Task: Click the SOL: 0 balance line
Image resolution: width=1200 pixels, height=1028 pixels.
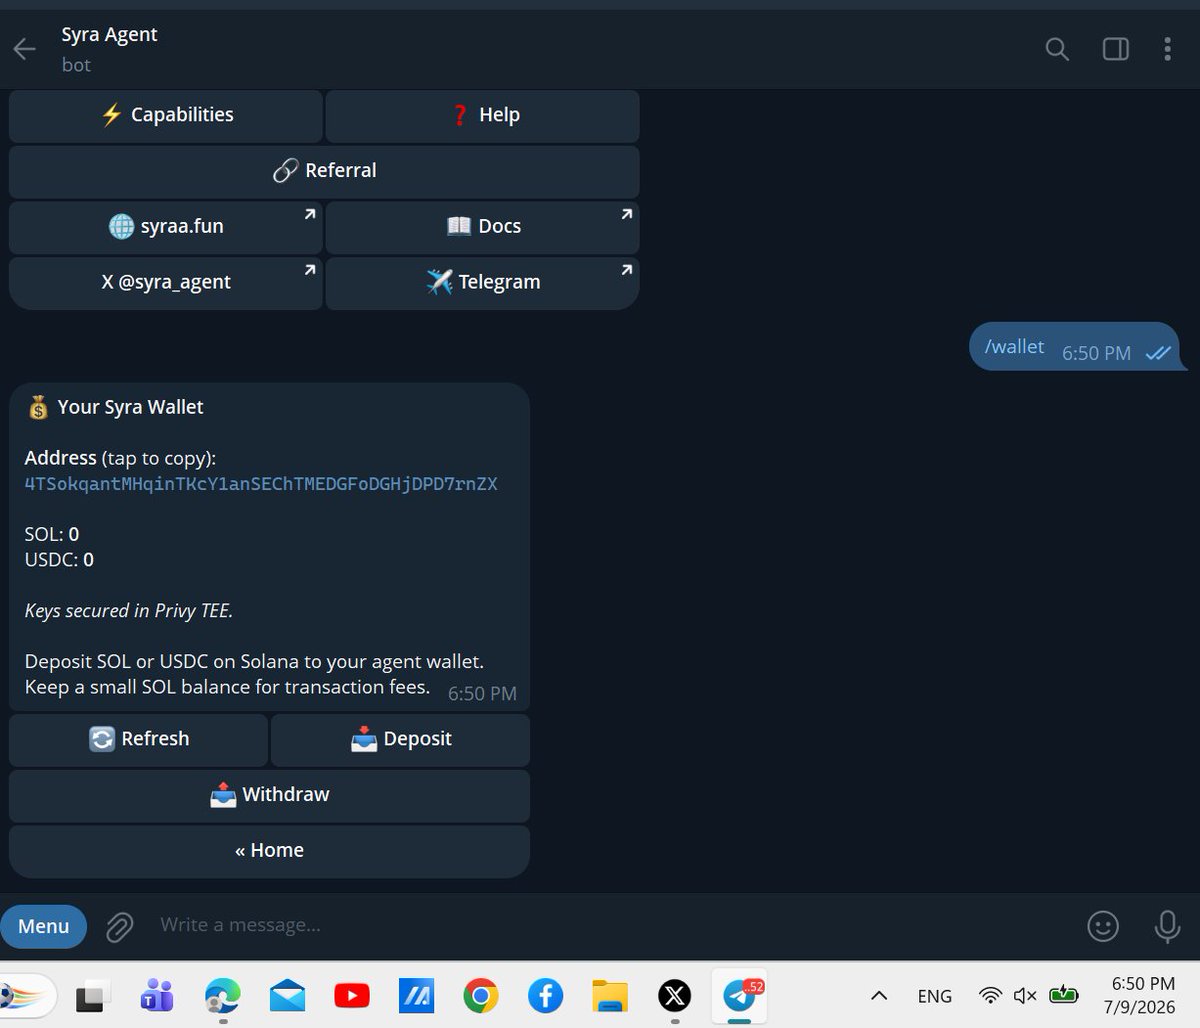Action: point(52,534)
